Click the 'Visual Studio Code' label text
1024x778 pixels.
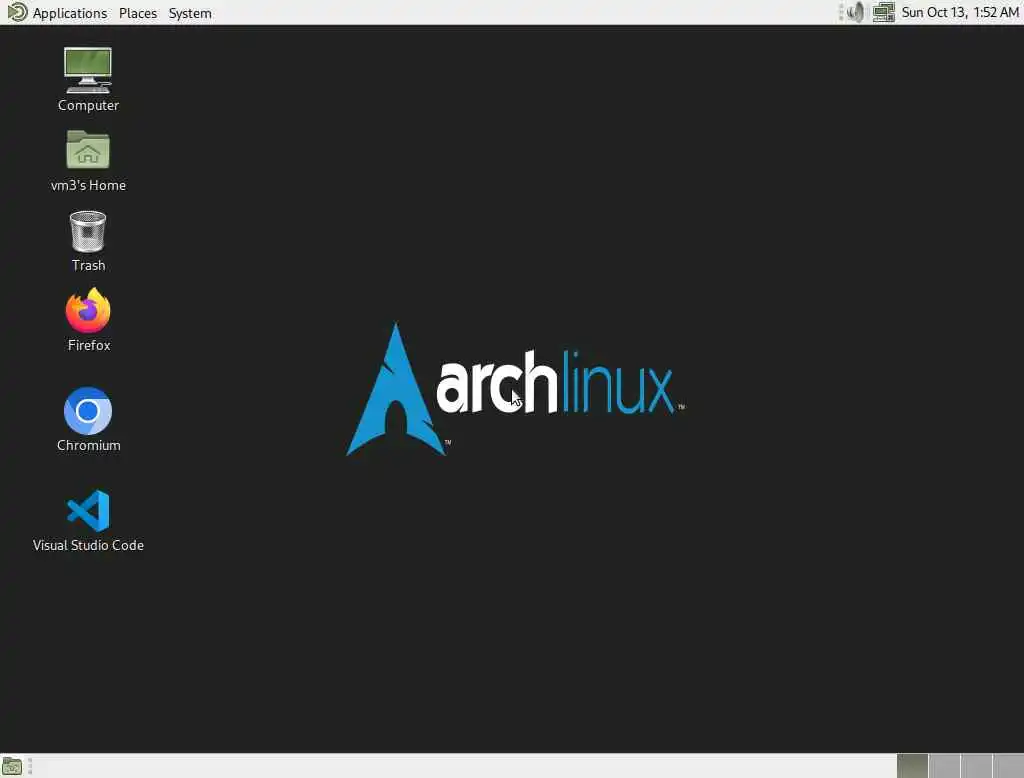pyautogui.click(x=88, y=545)
